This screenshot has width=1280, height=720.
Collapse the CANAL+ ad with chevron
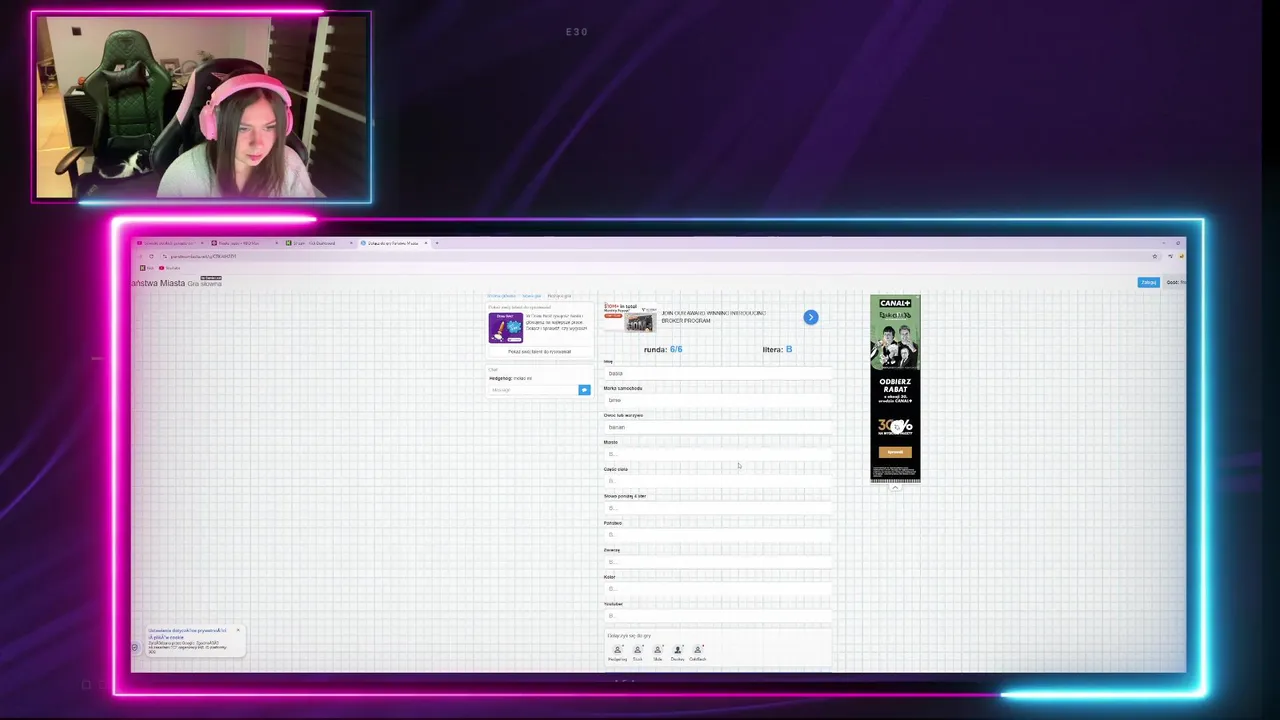point(895,488)
